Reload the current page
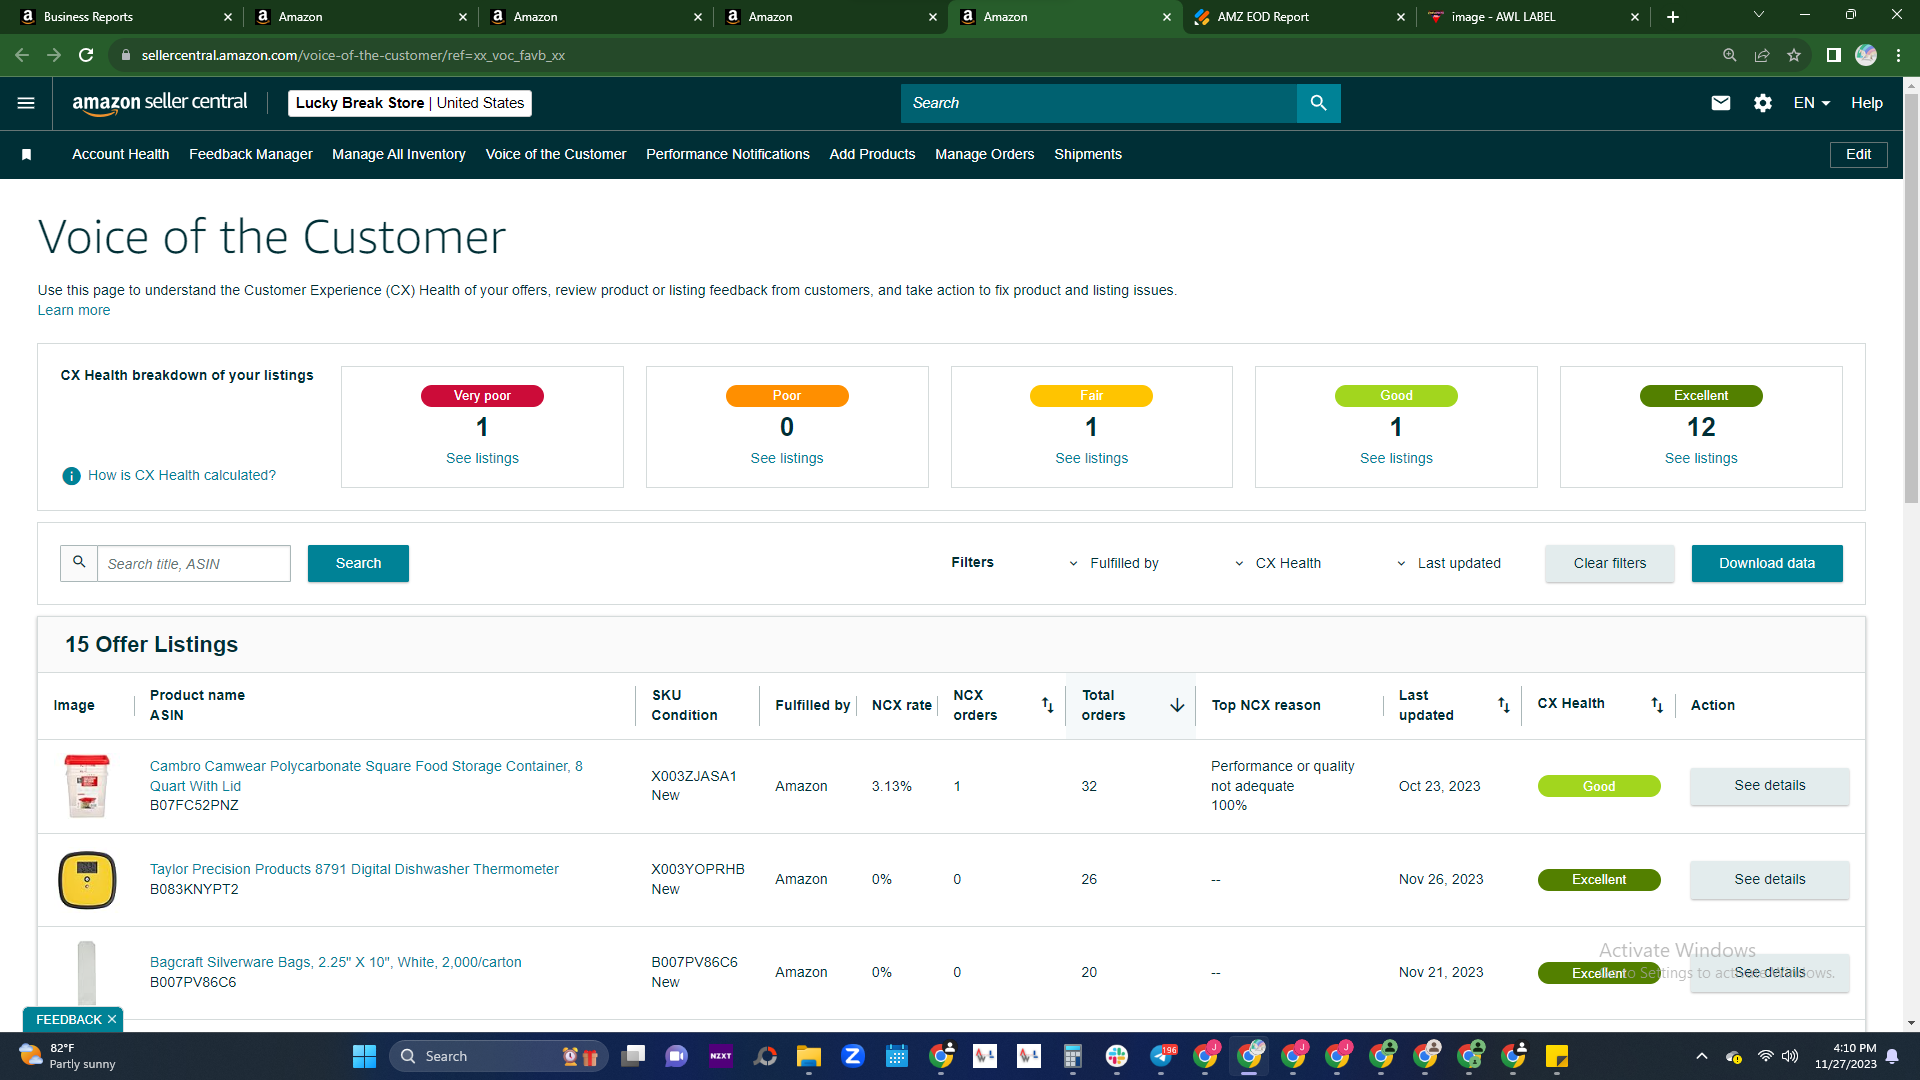This screenshot has height=1080, width=1920. tap(86, 55)
